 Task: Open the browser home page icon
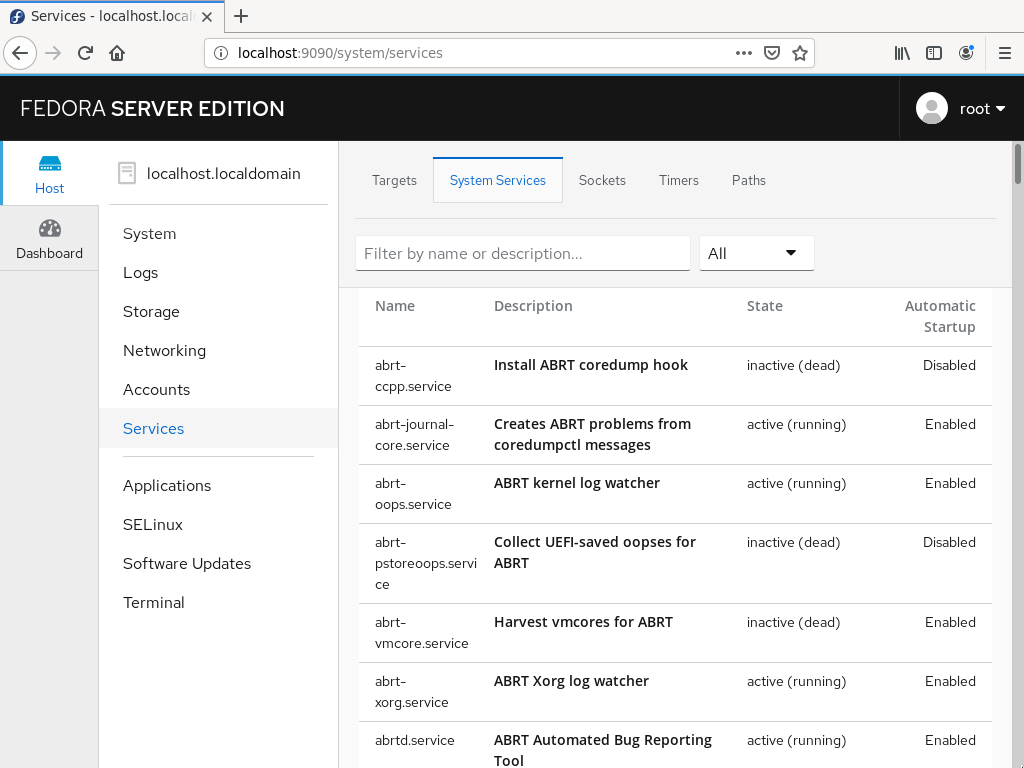117,53
